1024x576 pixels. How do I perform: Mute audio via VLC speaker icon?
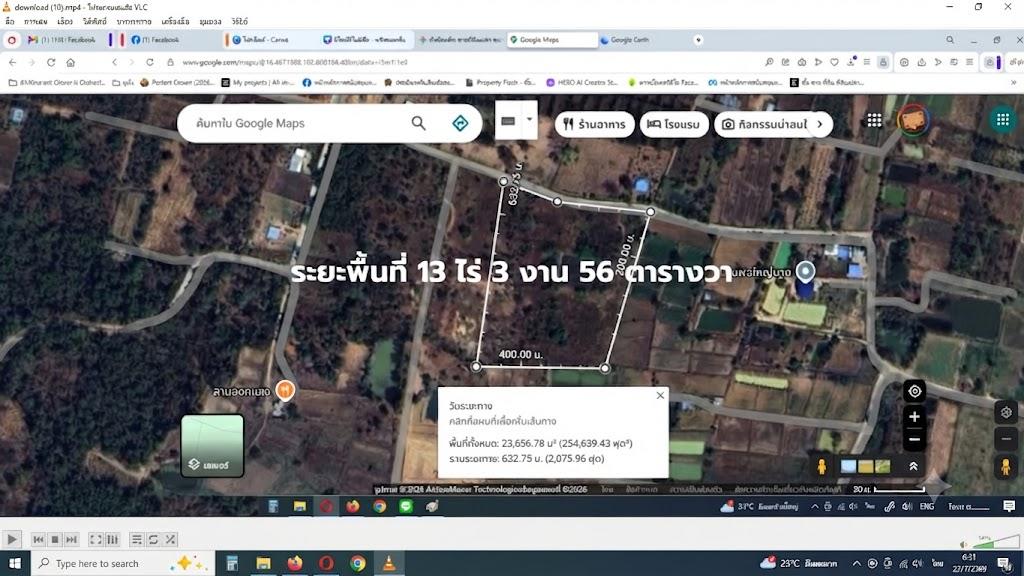pos(964,543)
